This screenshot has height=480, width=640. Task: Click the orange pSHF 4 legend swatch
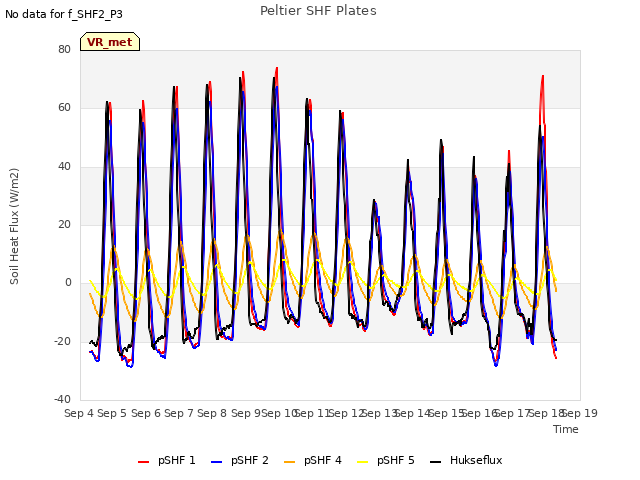[x=289, y=462]
